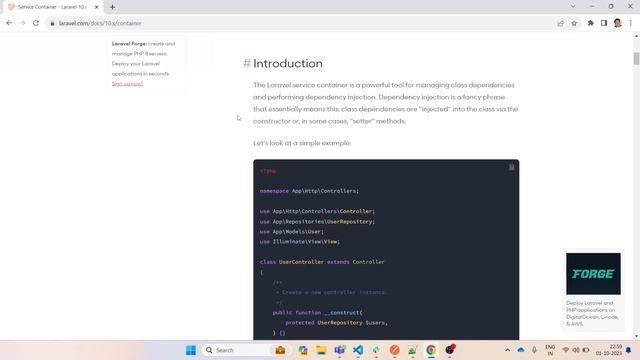Open the Extensions puzzle icon
The width and height of the screenshot is (640, 360).
tap(591, 23)
